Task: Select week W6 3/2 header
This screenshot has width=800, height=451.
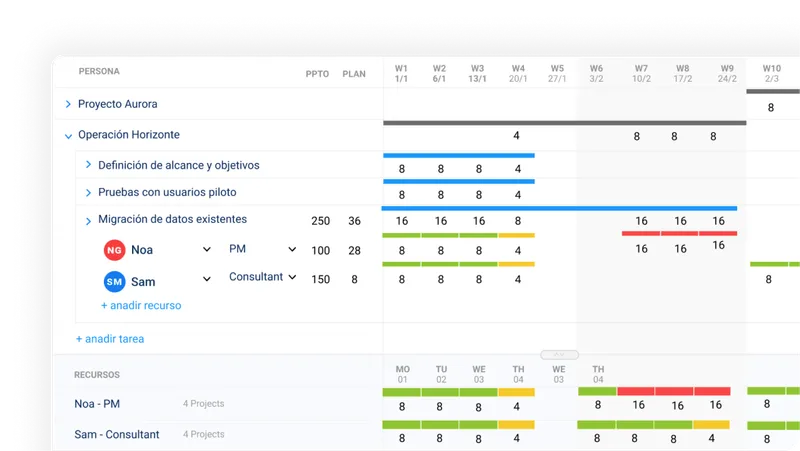Action: (596, 73)
